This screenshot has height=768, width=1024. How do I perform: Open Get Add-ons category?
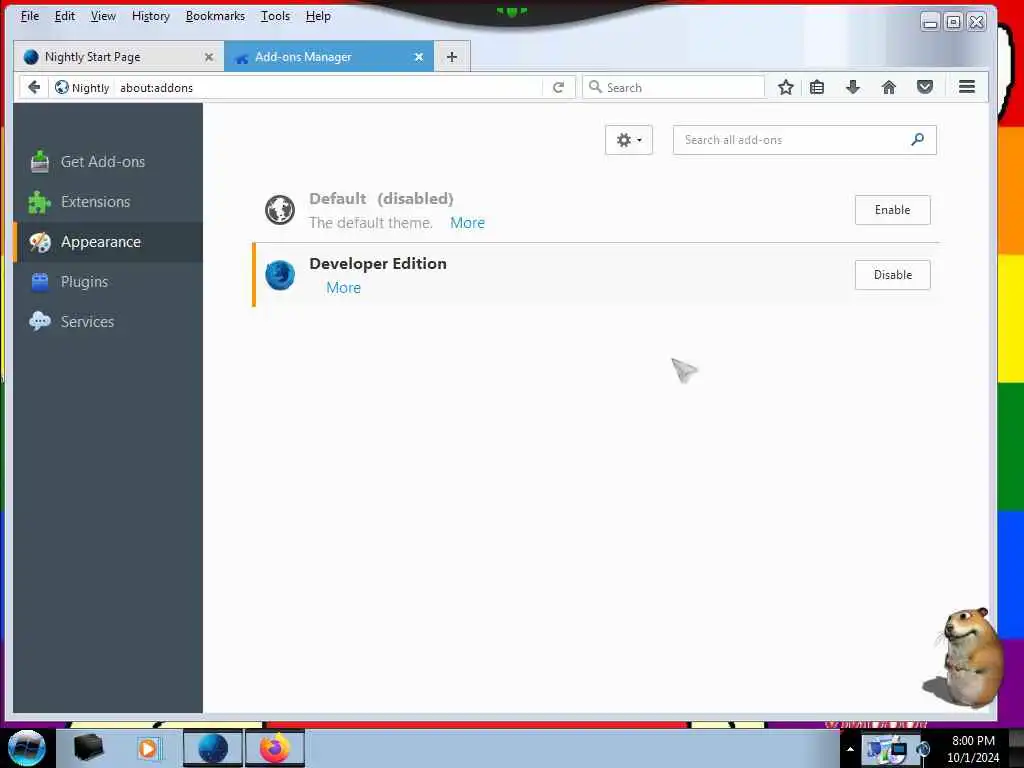[x=108, y=161]
